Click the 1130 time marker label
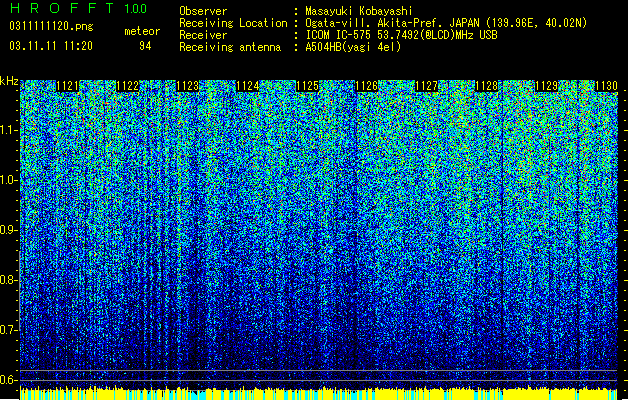Image resolution: width=629 pixels, height=400 pixels. coord(606,86)
